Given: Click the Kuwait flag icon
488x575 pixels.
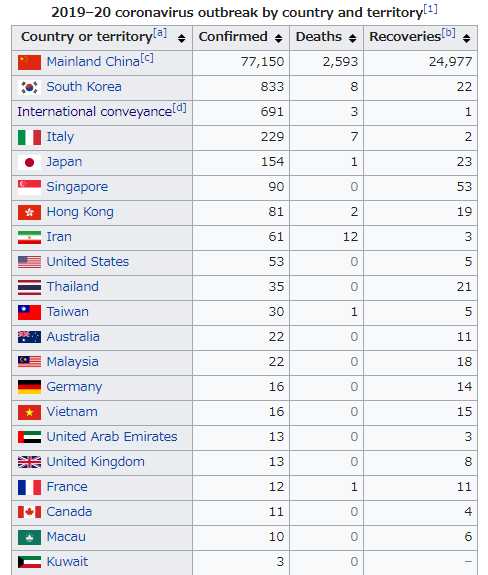Looking at the screenshot, I should pyautogui.click(x=29, y=562).
